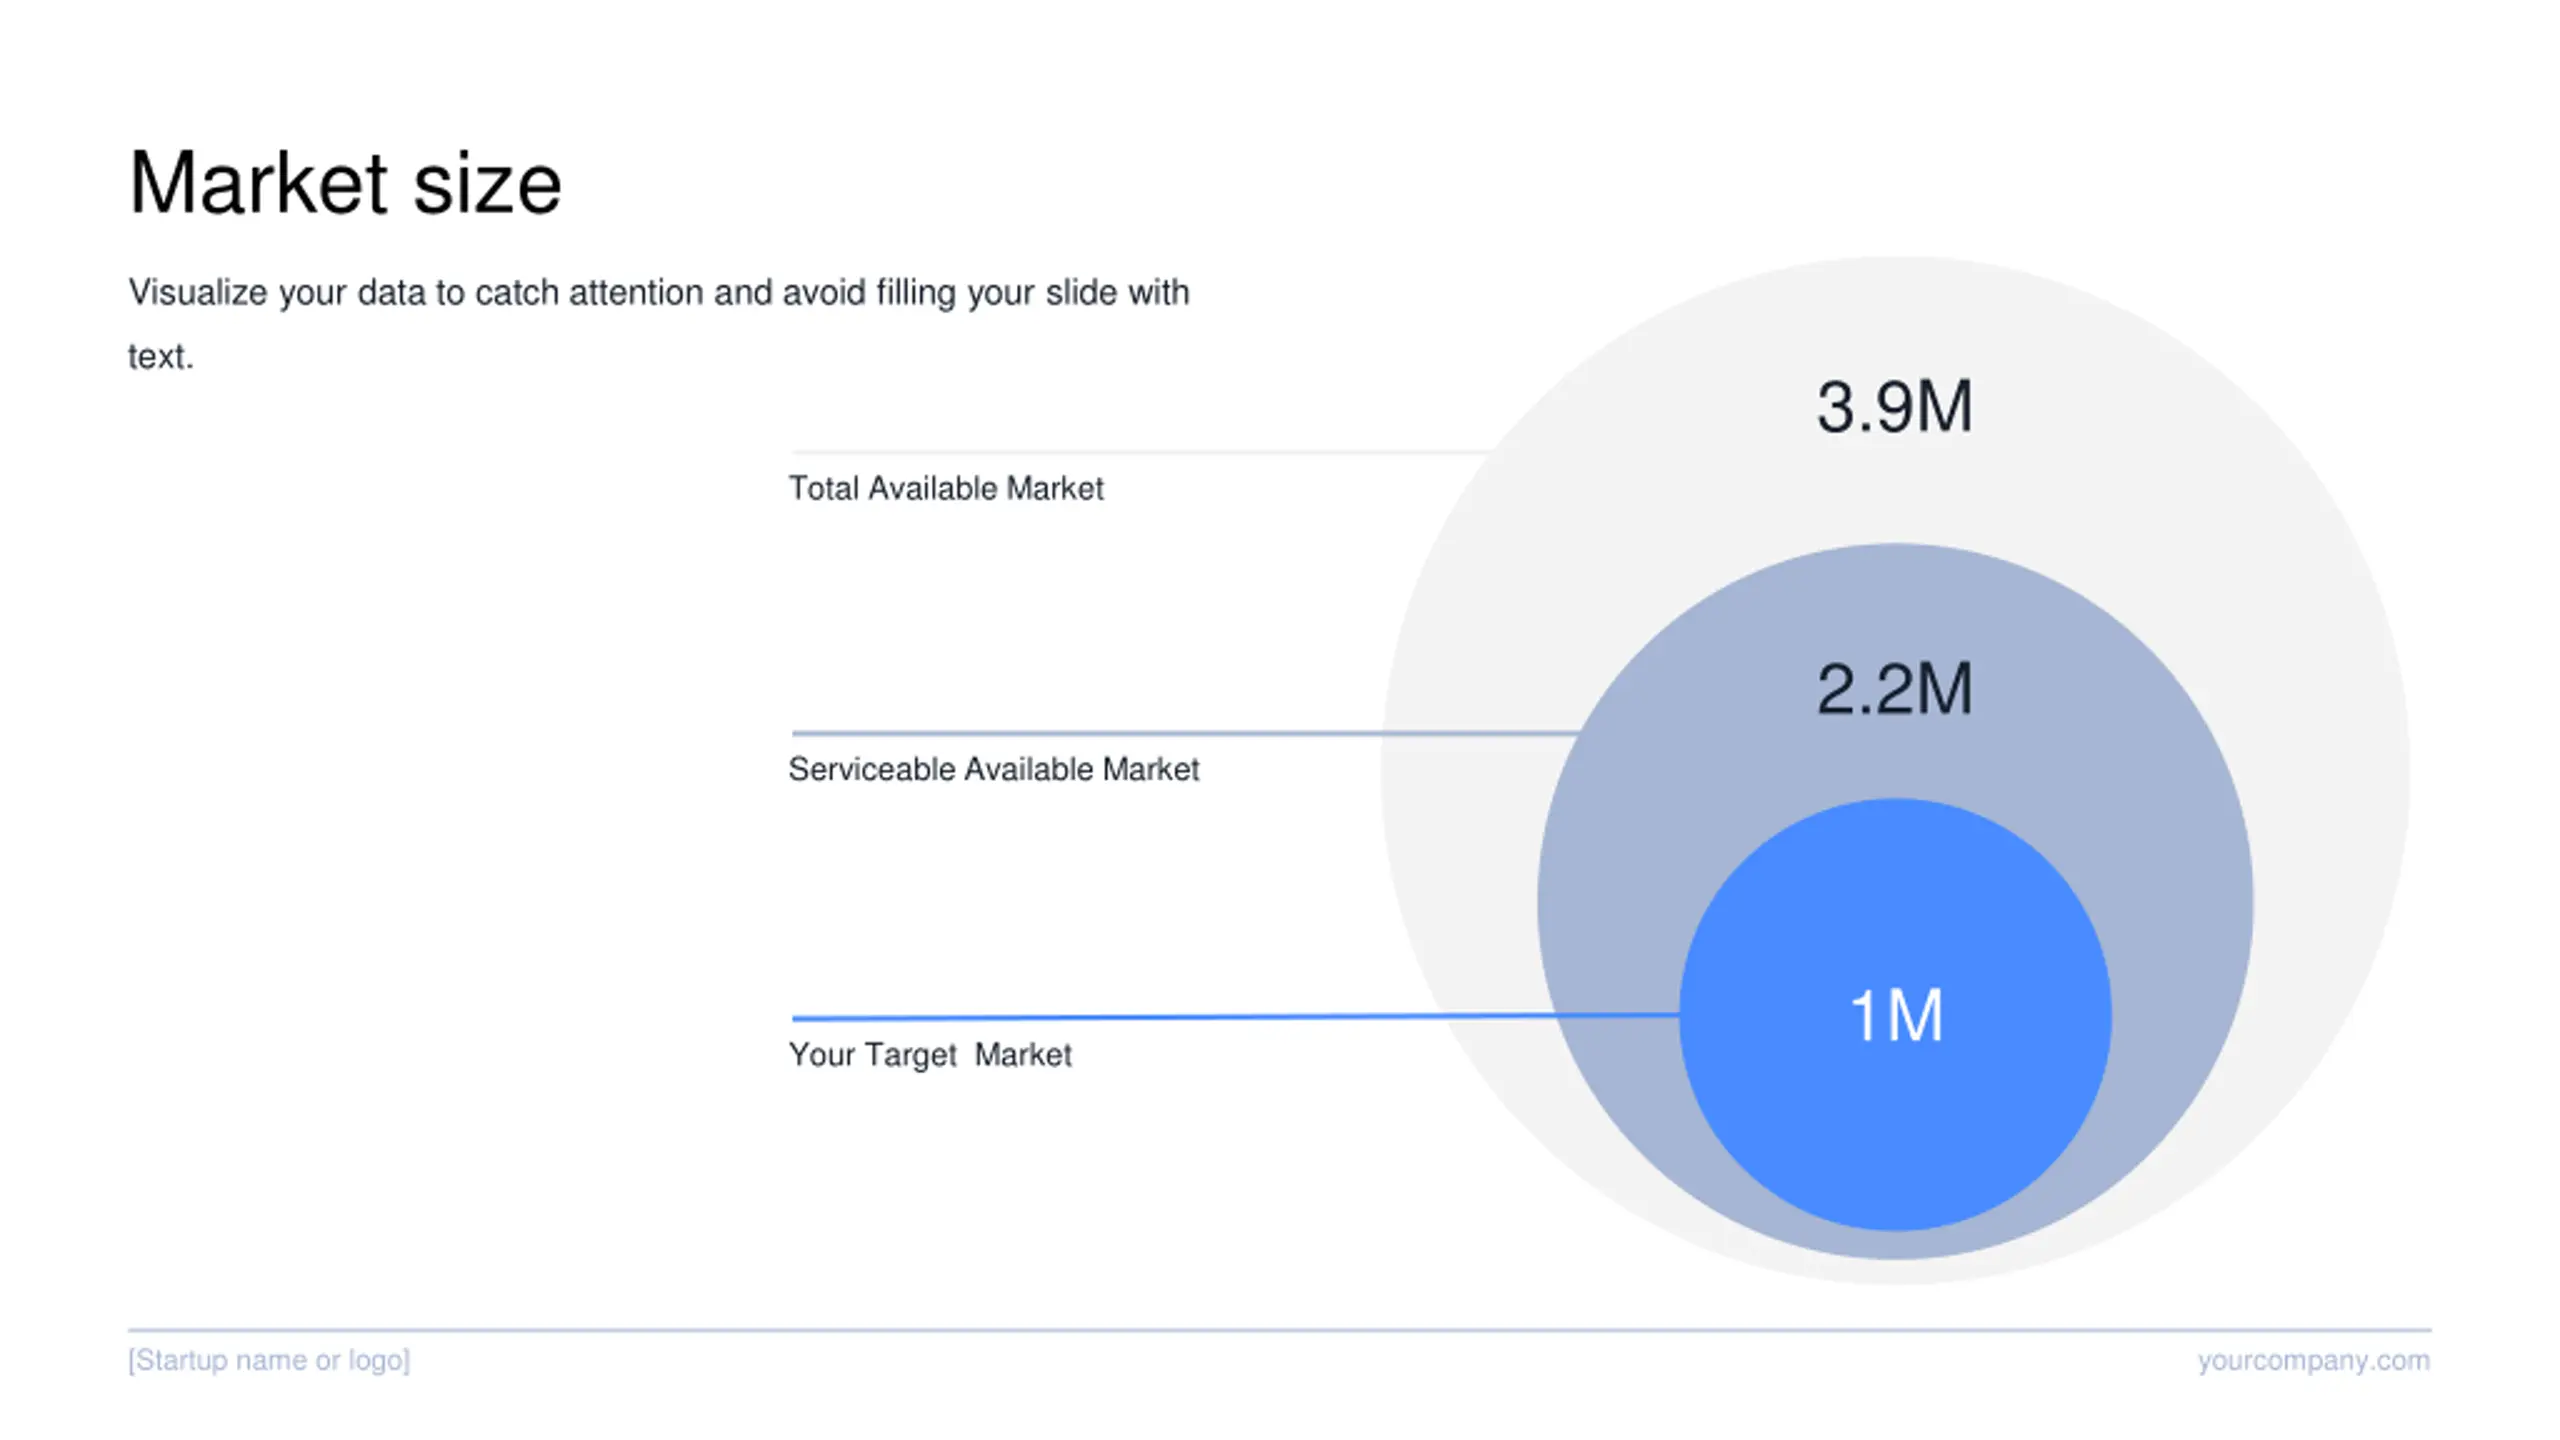The width and height of the screenshot is (2560, 1440).
Task: Select the "Serviceable Available Market" label
Action: tap(993, 769)
